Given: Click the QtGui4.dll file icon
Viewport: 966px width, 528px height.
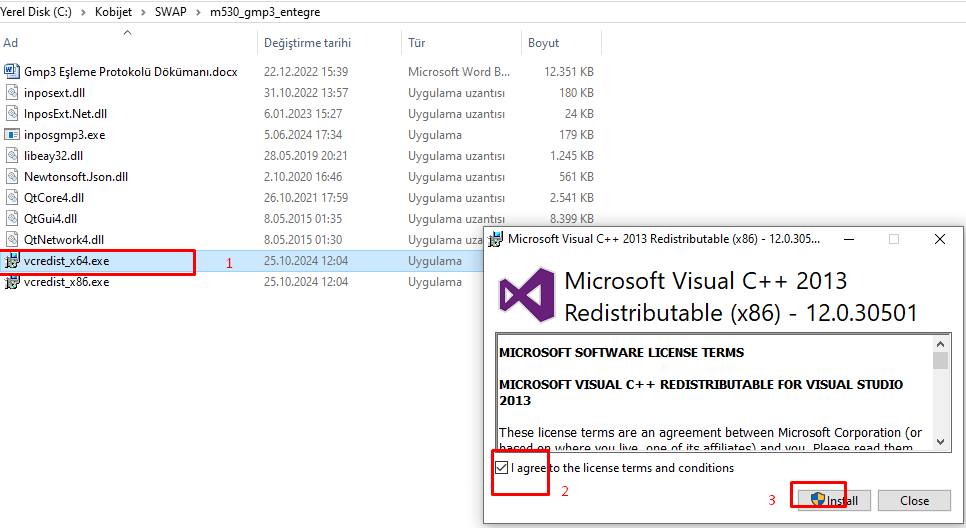Looking at the screenshot, I should (x=12, y=218).
